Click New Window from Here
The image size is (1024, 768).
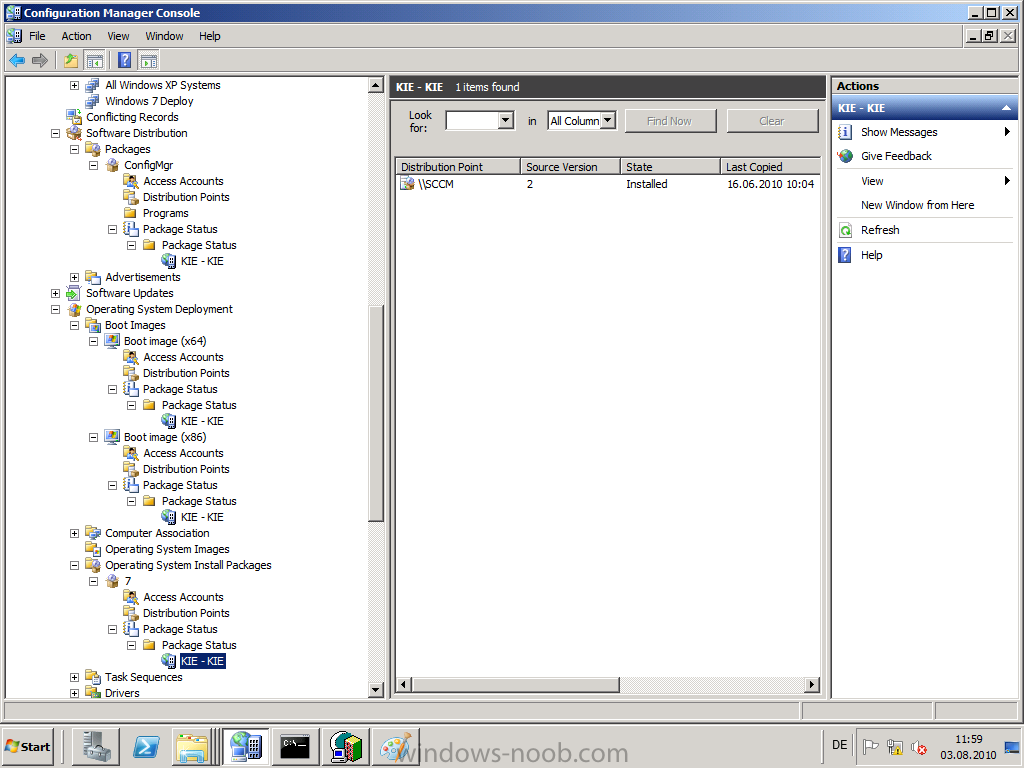pyautogui.click(x=918, y=205)
